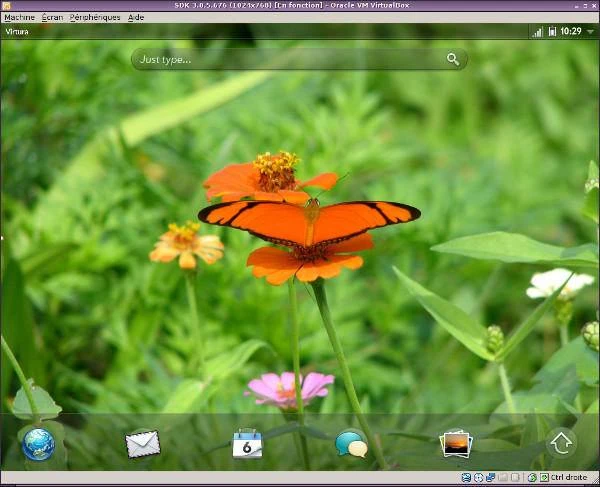Viewport: 600px width, 487px height.
Task: Click the VirtualBox window title icon
Action: pyautogui.click(x=6, y=5)
